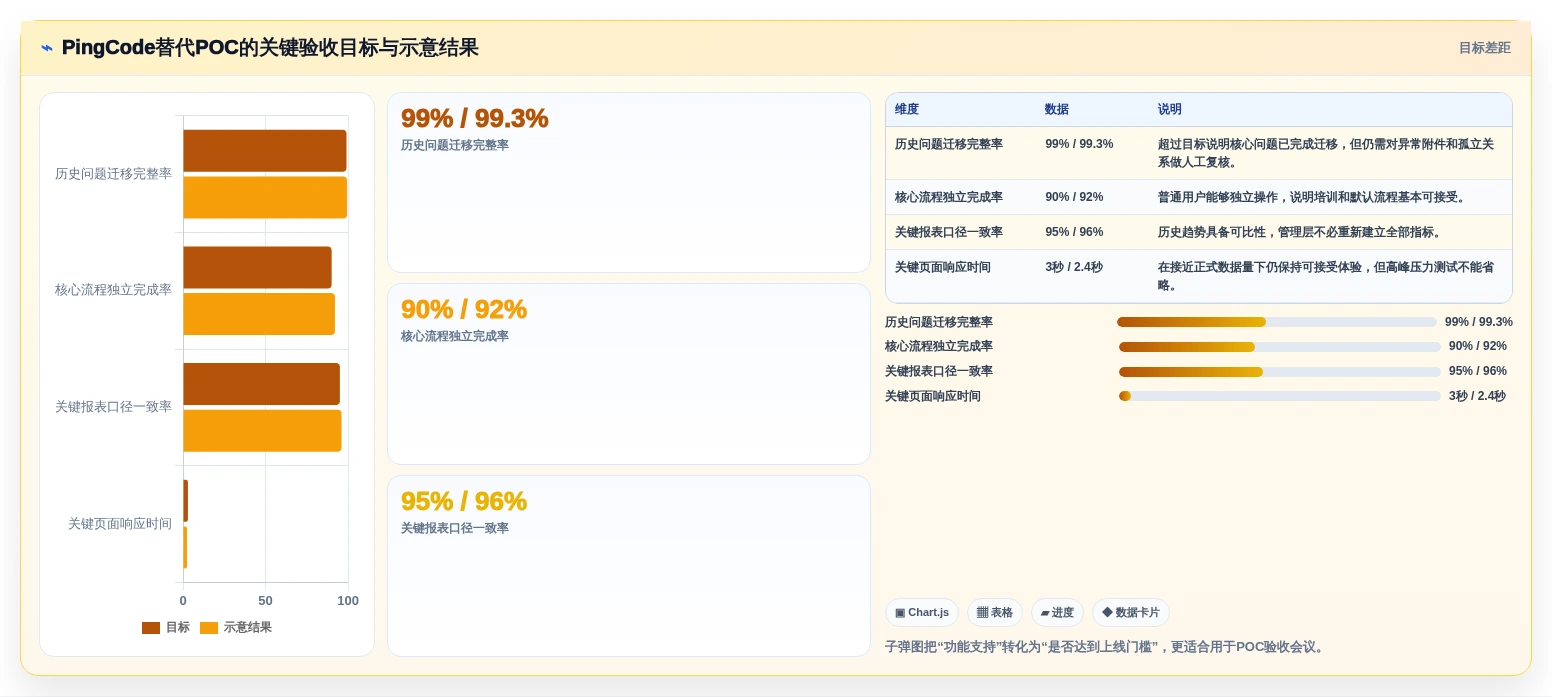Open the 95% / 96% data card
Image resolution: width=1552 pixels, height=697 pixels.
coord(629,566)
